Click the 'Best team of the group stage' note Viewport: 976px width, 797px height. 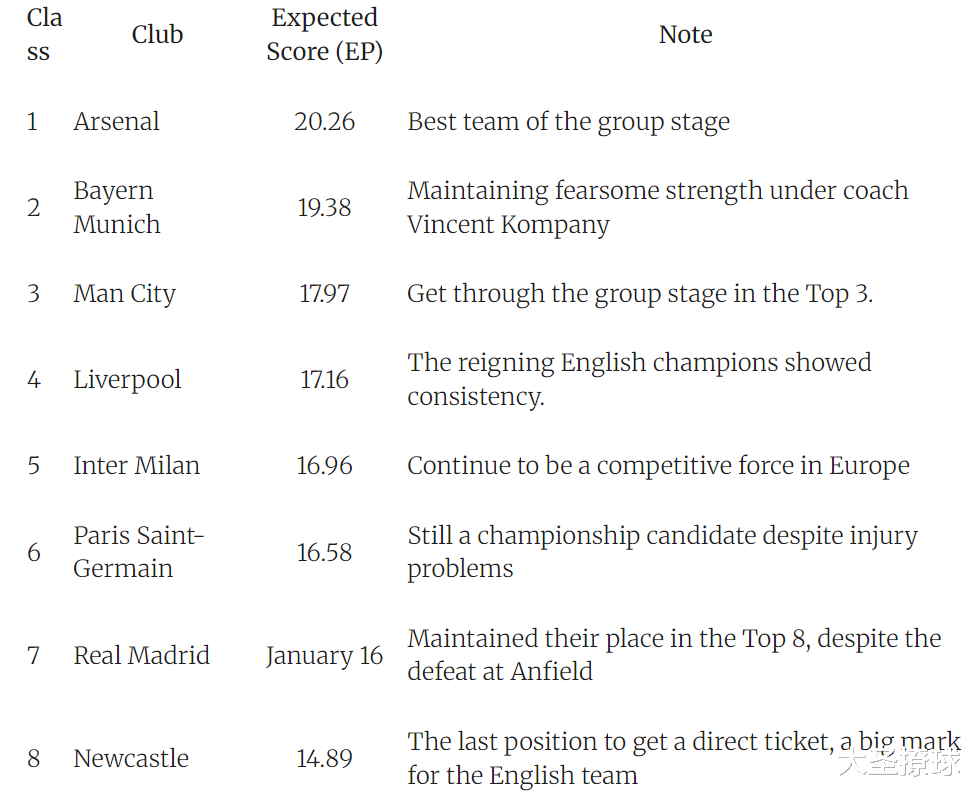[x=568, y=122]
